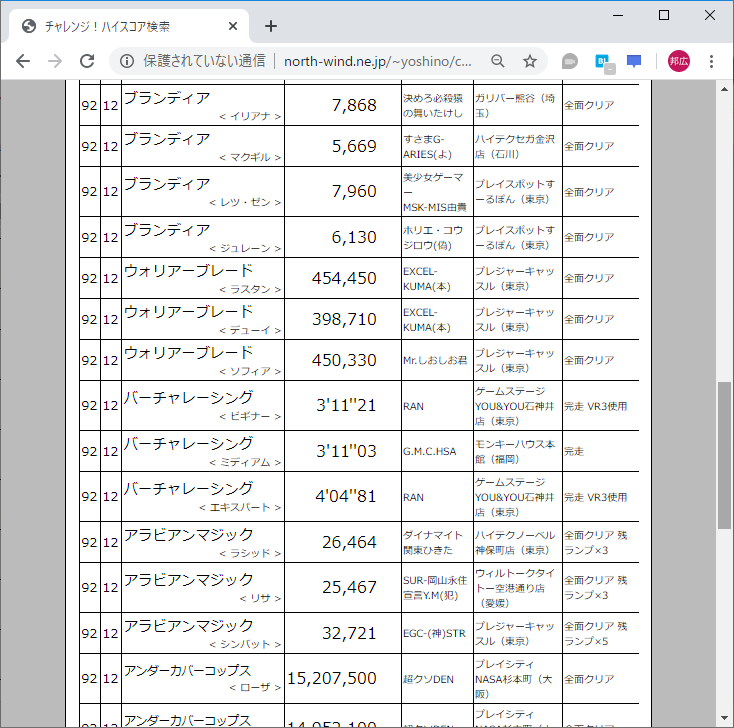The image size is (734, 728).
Task: Select the score 450,330
Action: point(344,360)
